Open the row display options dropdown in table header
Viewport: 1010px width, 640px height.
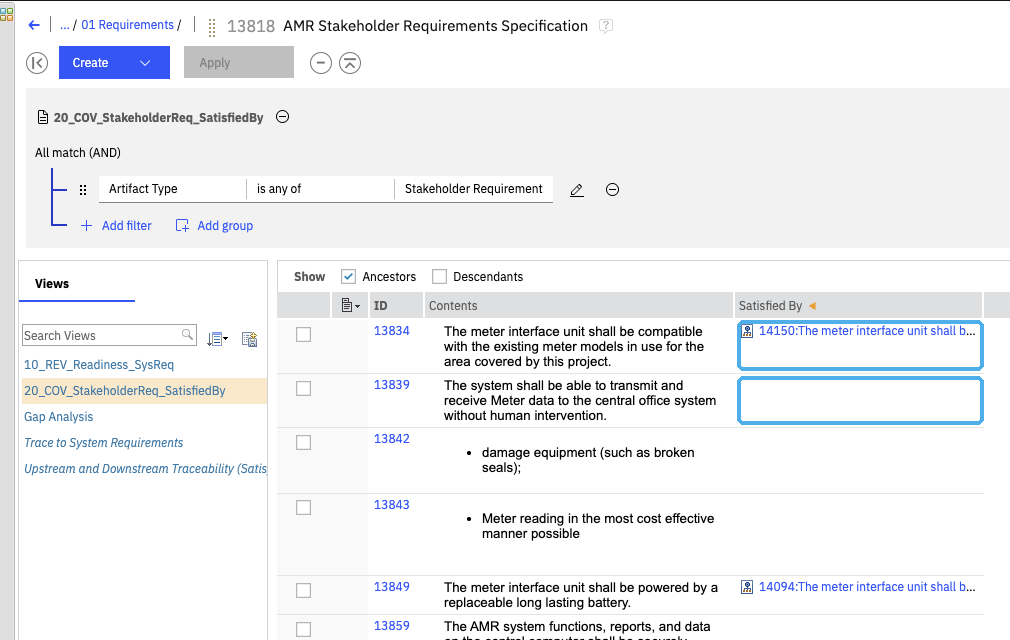[350, 306]
